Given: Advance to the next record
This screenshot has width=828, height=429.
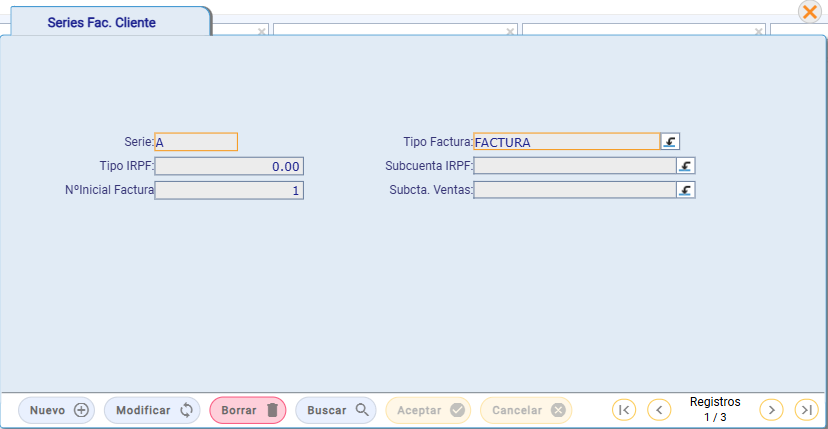Looking at the screenshot, I should coord(771,410).
